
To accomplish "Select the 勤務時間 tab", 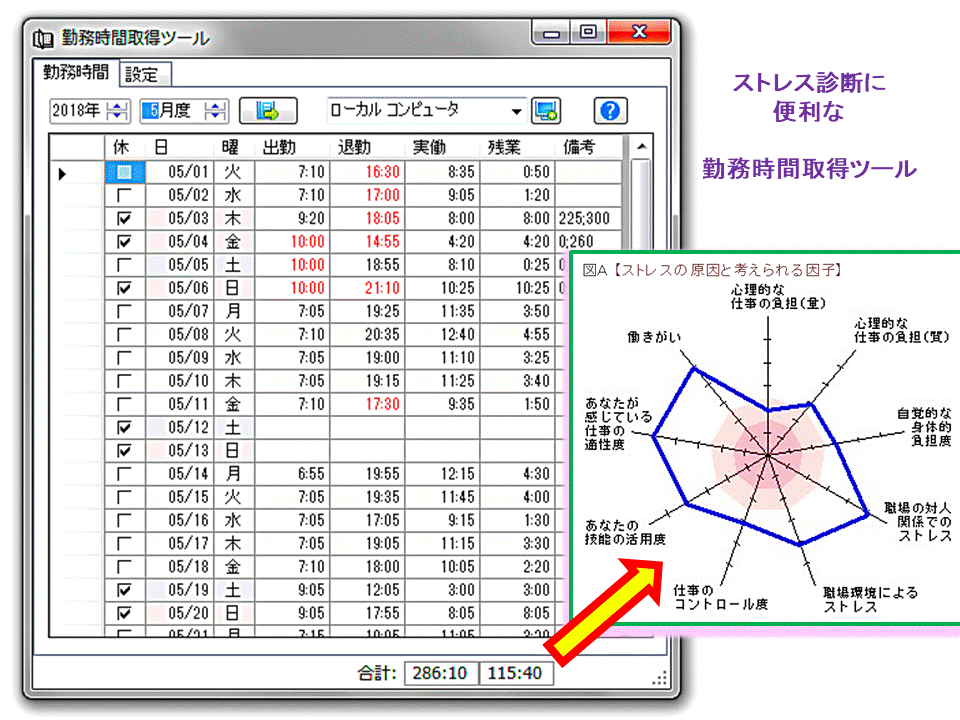I will [78, 74].
